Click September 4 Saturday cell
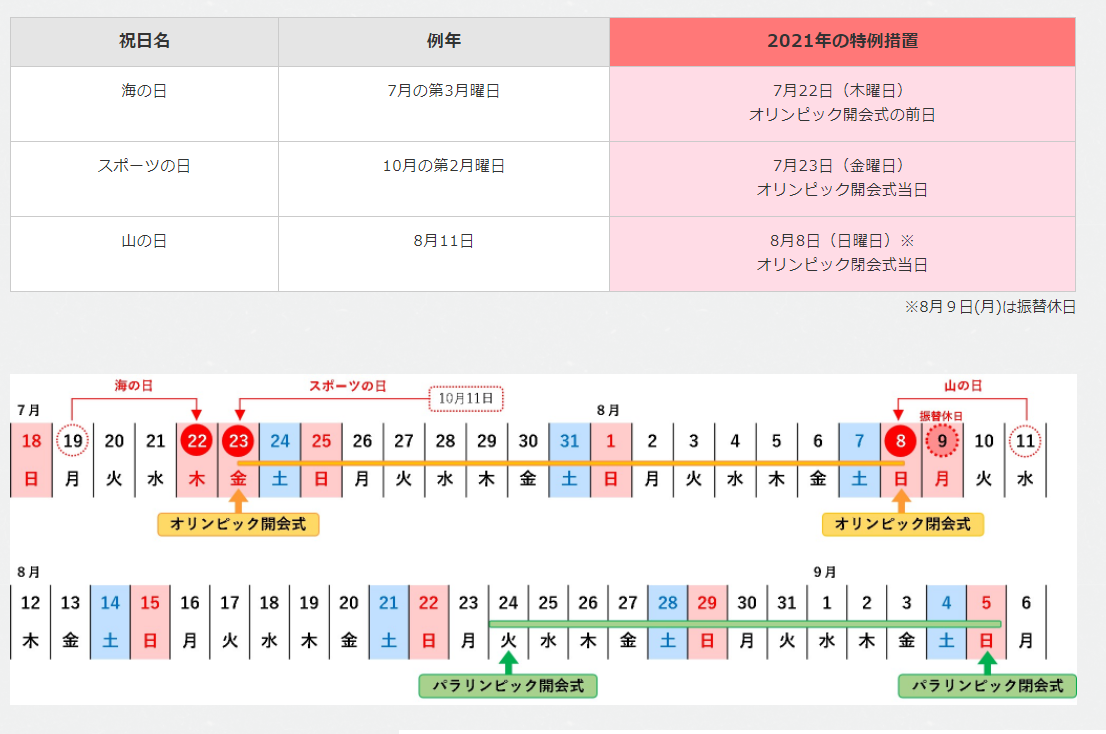 click(x=947, y=622)
